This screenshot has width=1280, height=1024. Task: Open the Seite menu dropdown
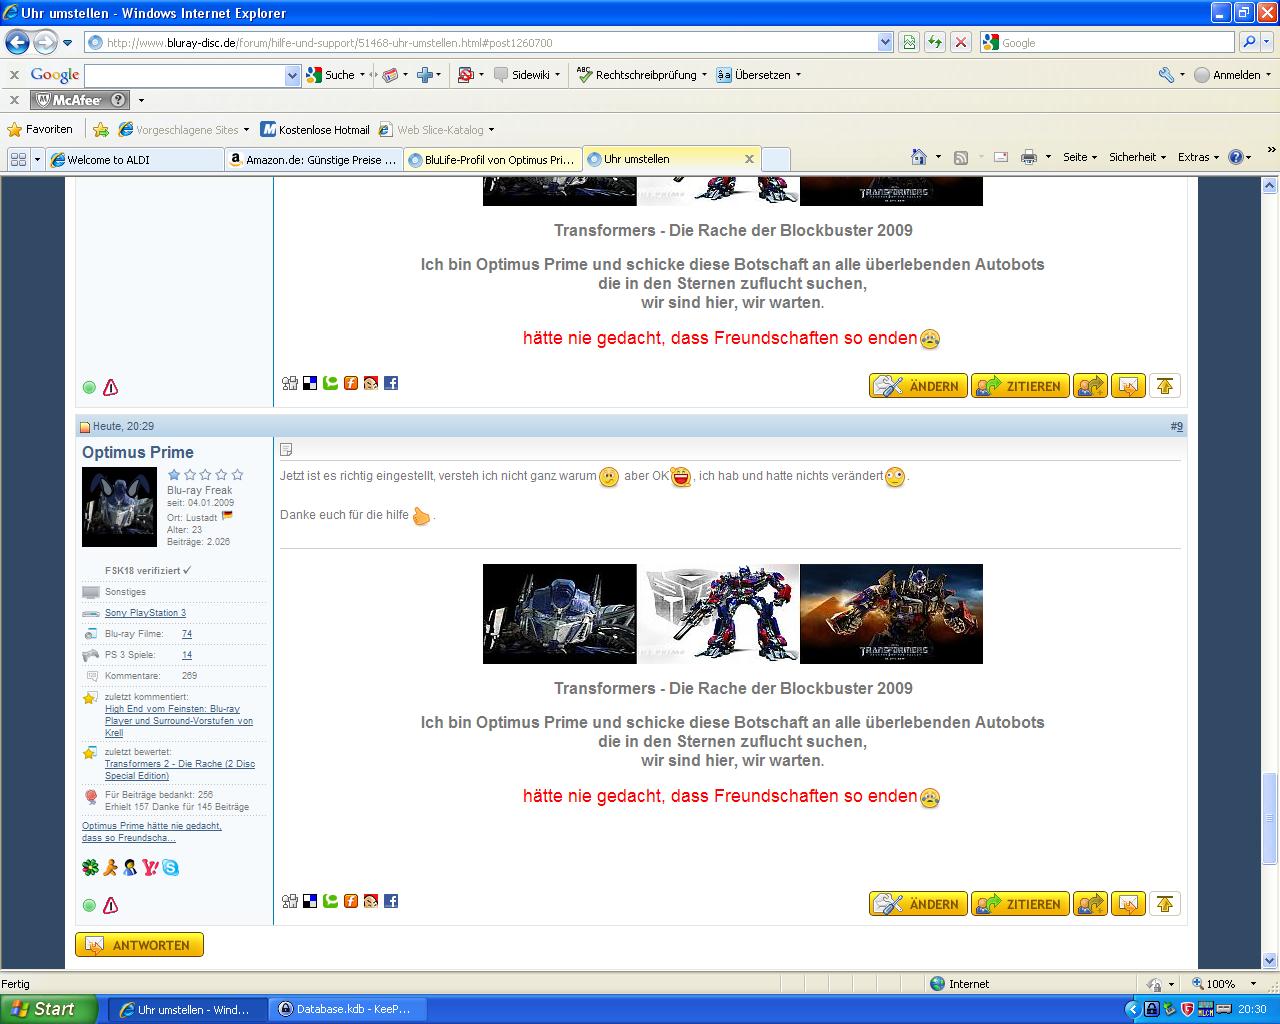click(x=1080, y=157)
